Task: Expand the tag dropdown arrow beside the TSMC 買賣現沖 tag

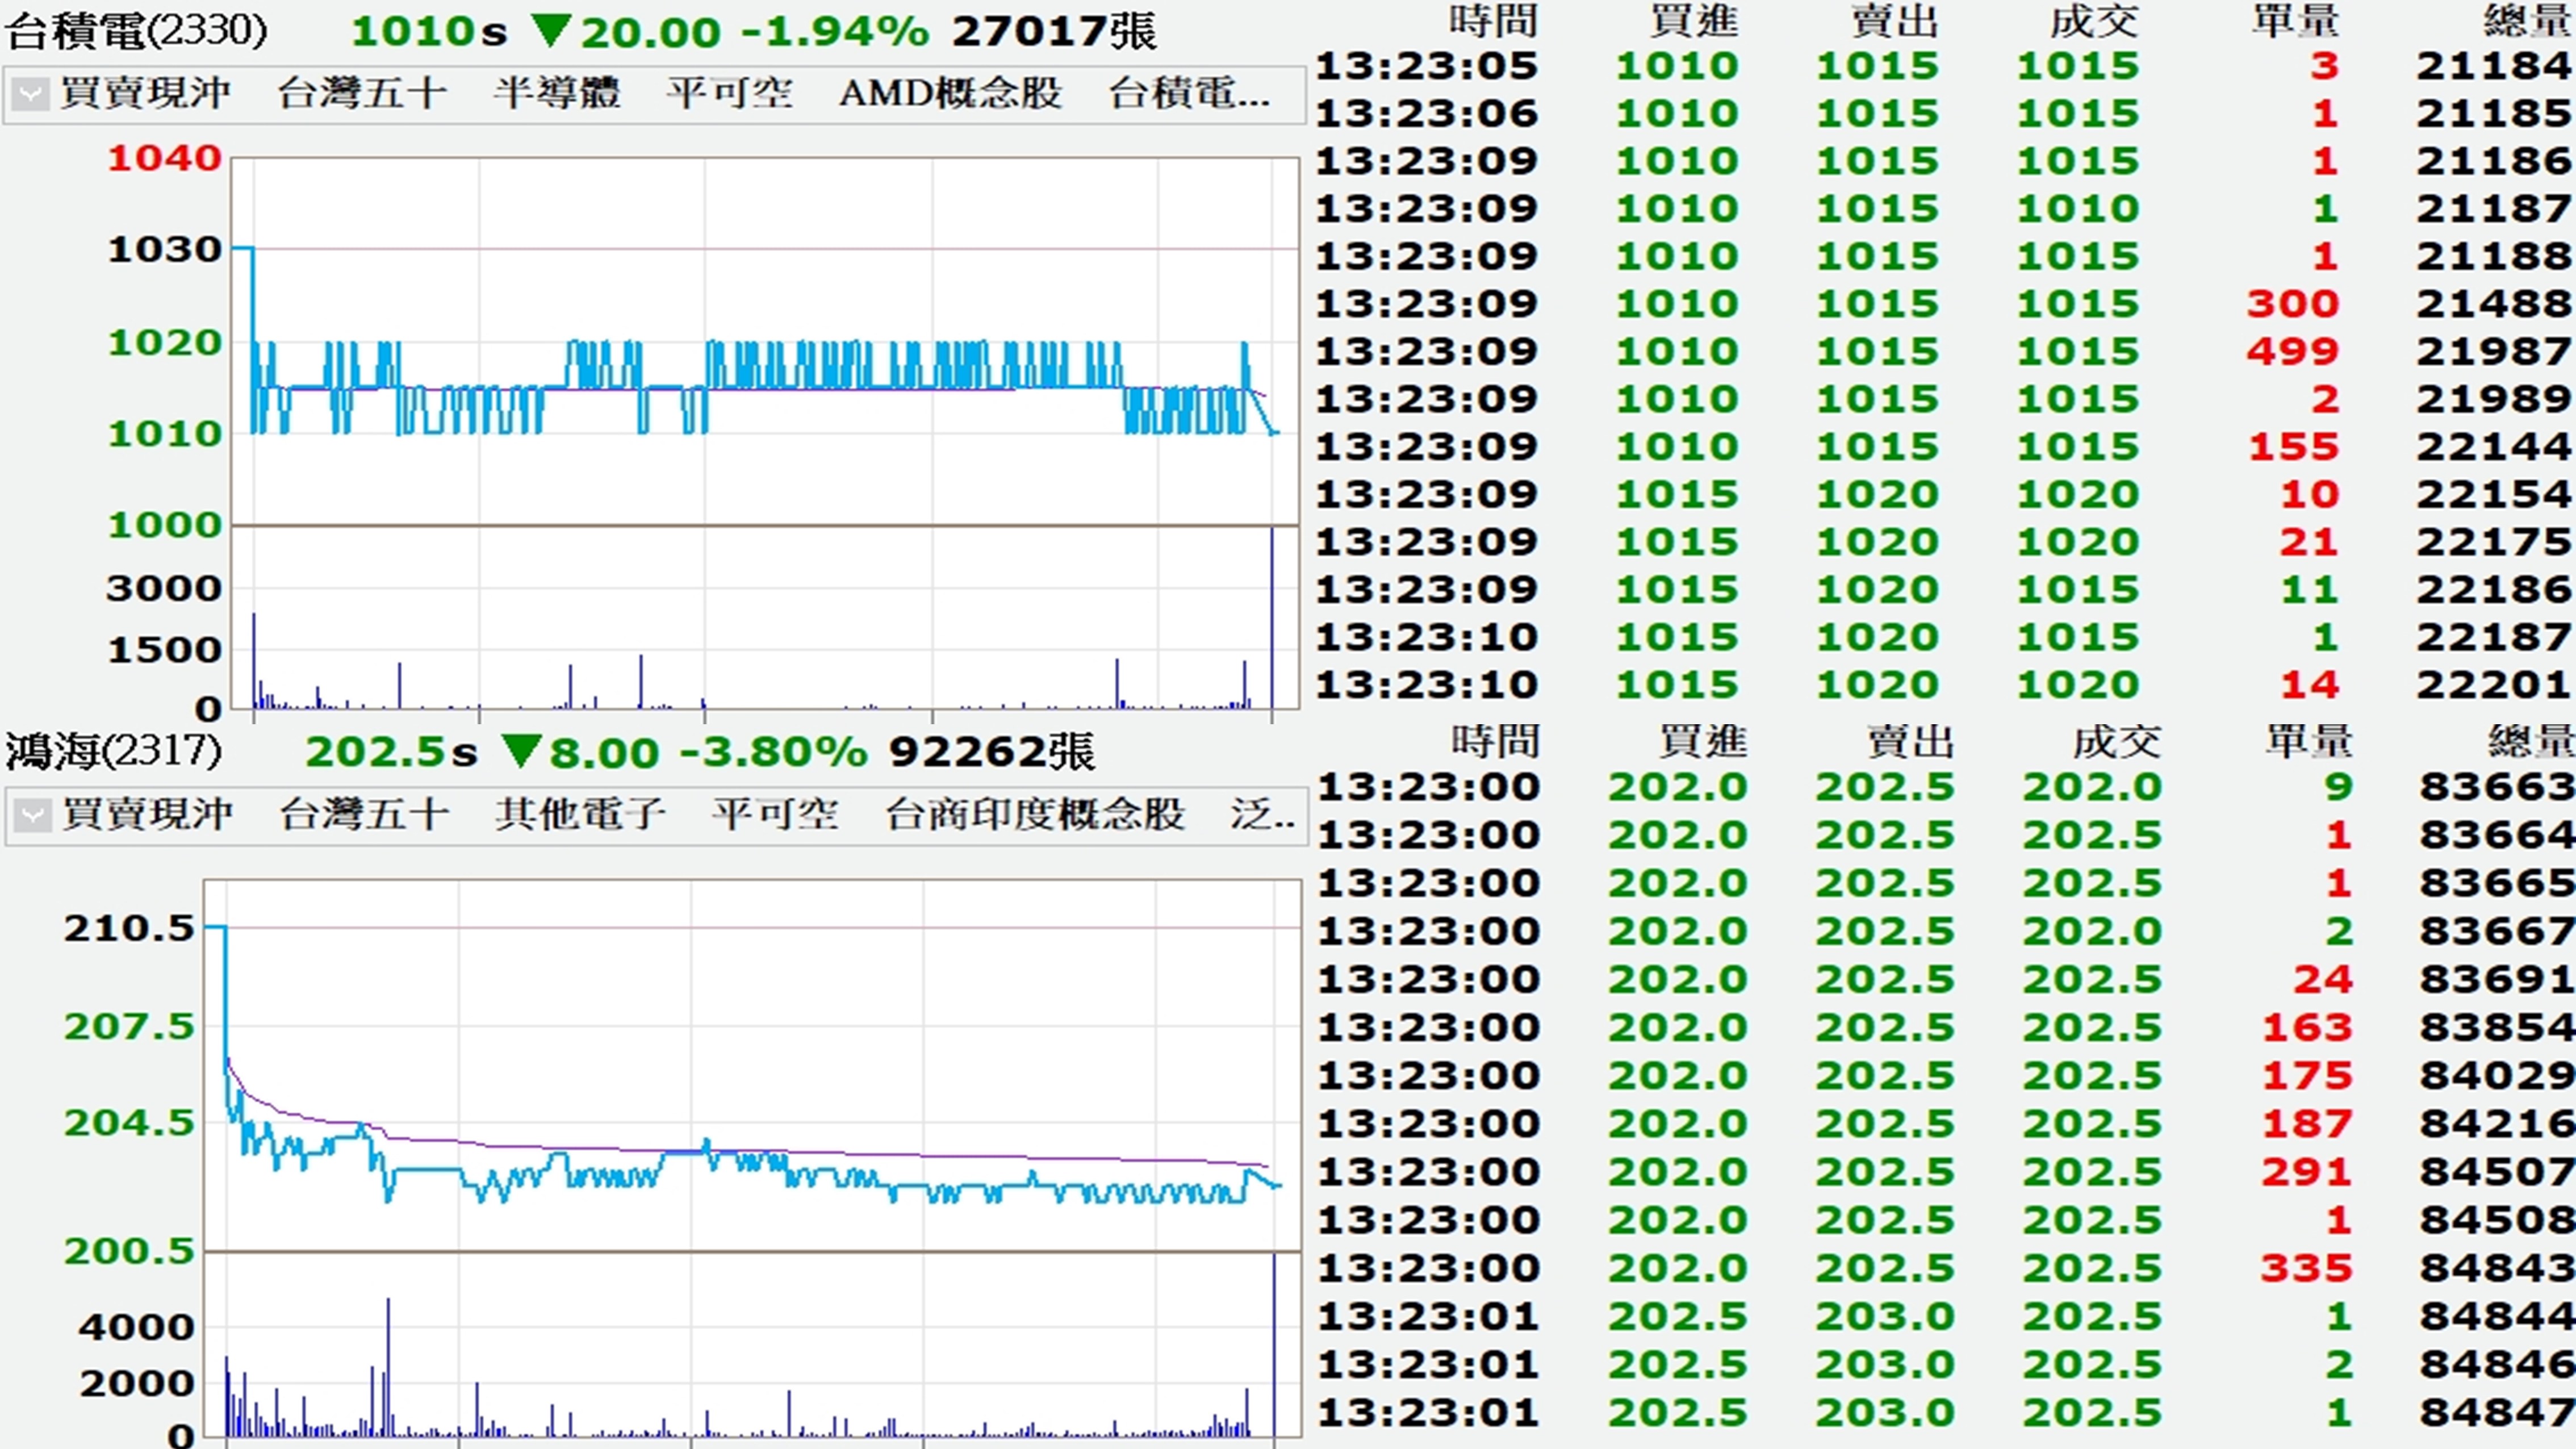Action: coord(31,95)
